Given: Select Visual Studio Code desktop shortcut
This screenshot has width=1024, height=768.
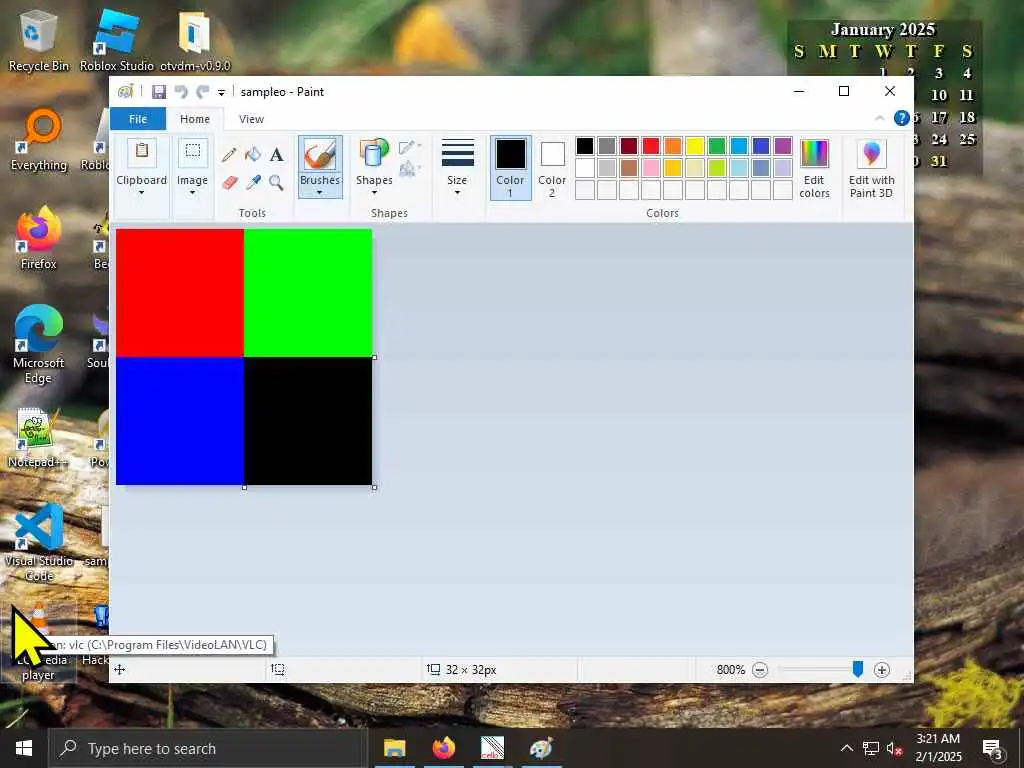Looking at the screenshot, I should [39, 542].
